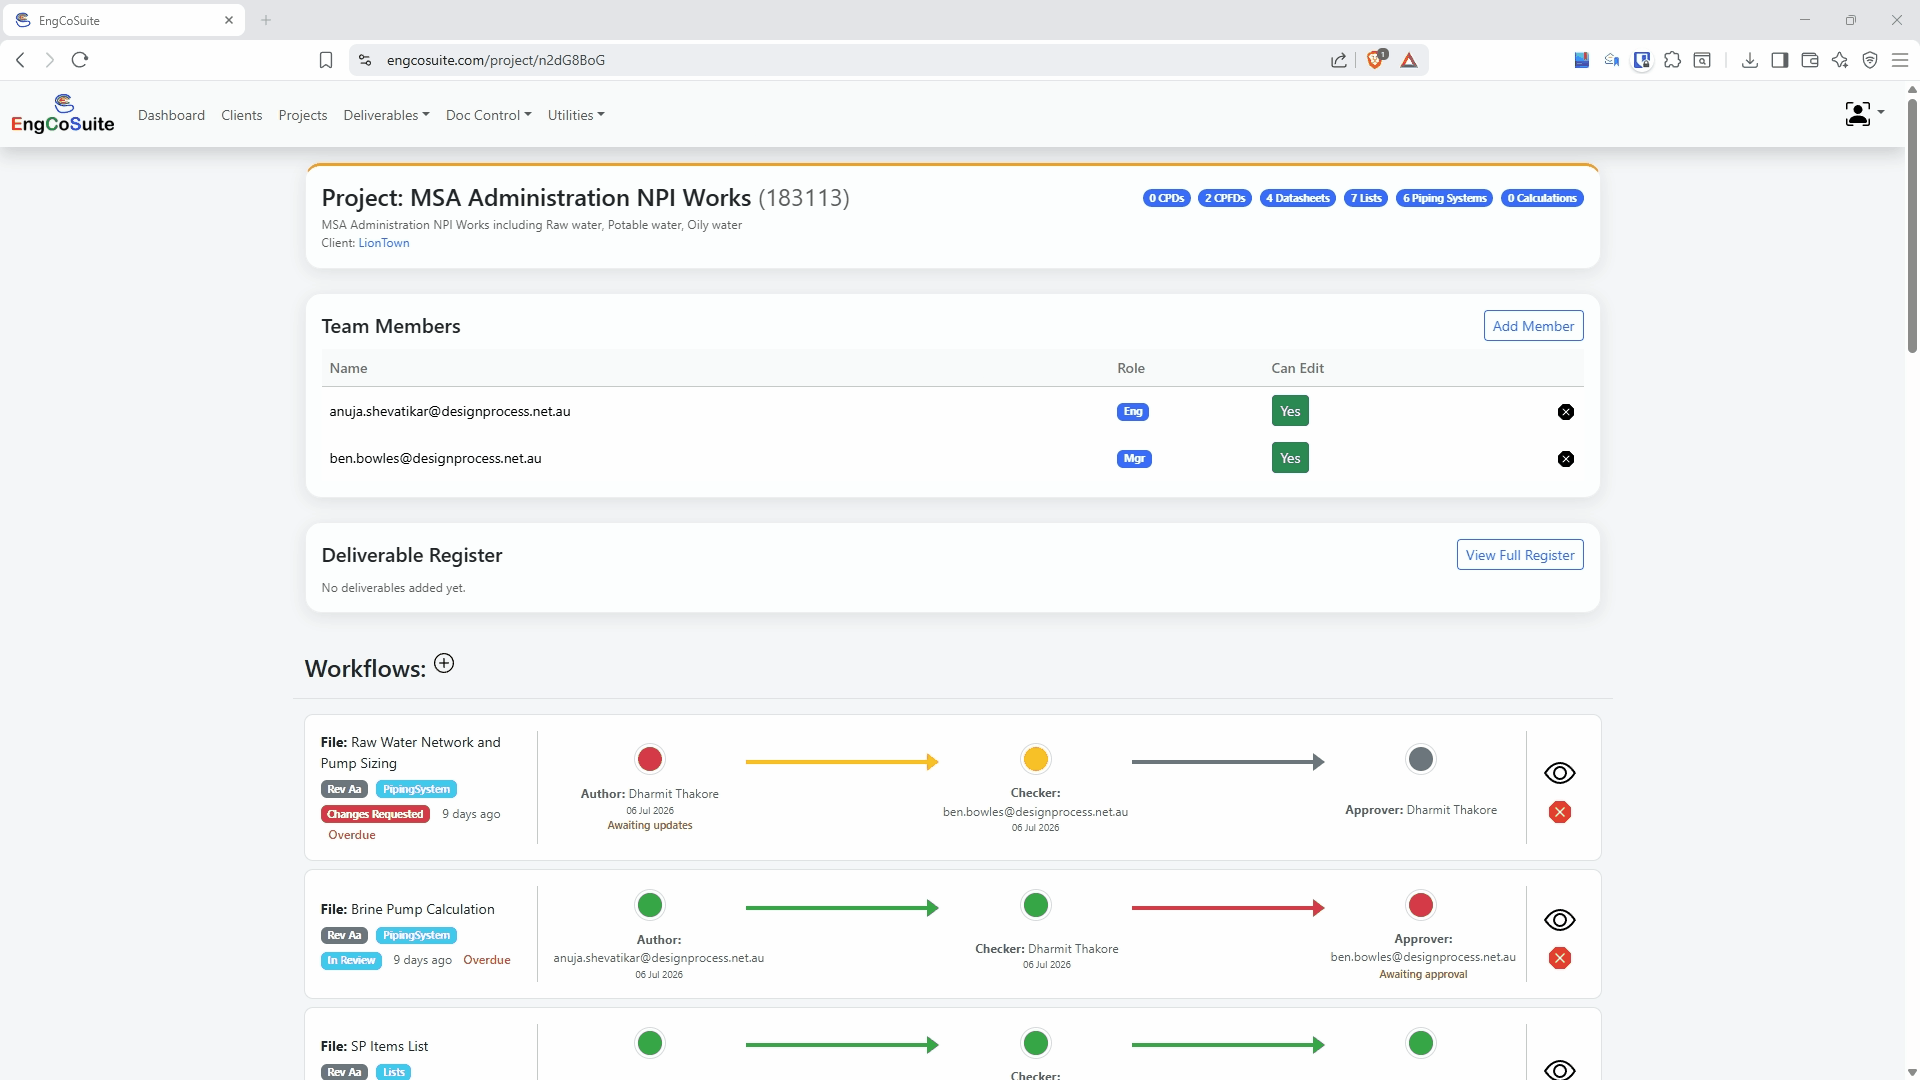
Task: Open Brave Wallet
Action: (x=1810, y=60)
